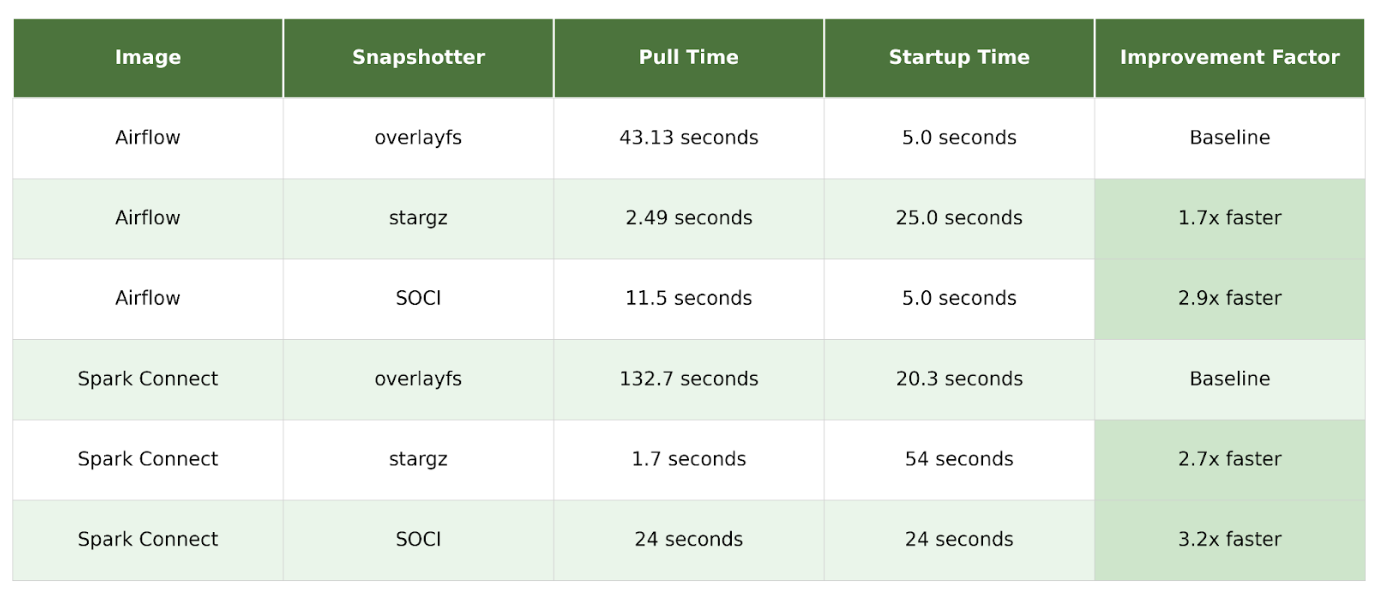The image size is (1374, 592).
Task: Click the 11.5 seconds pull time cell
Action: (688, 298)
